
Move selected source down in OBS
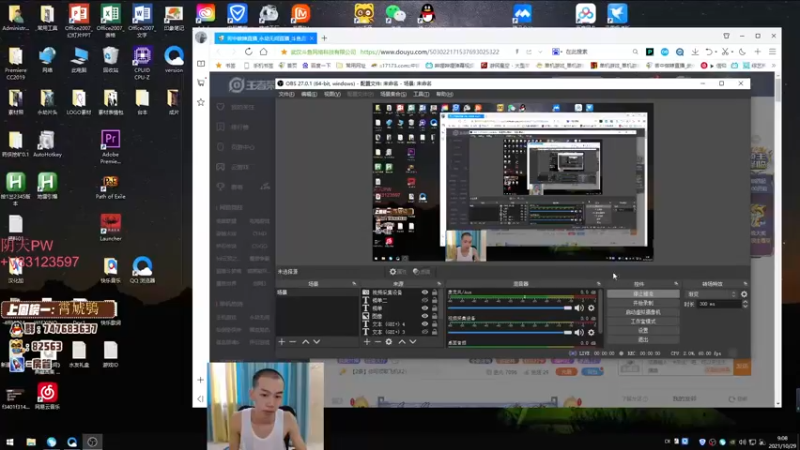413,341
